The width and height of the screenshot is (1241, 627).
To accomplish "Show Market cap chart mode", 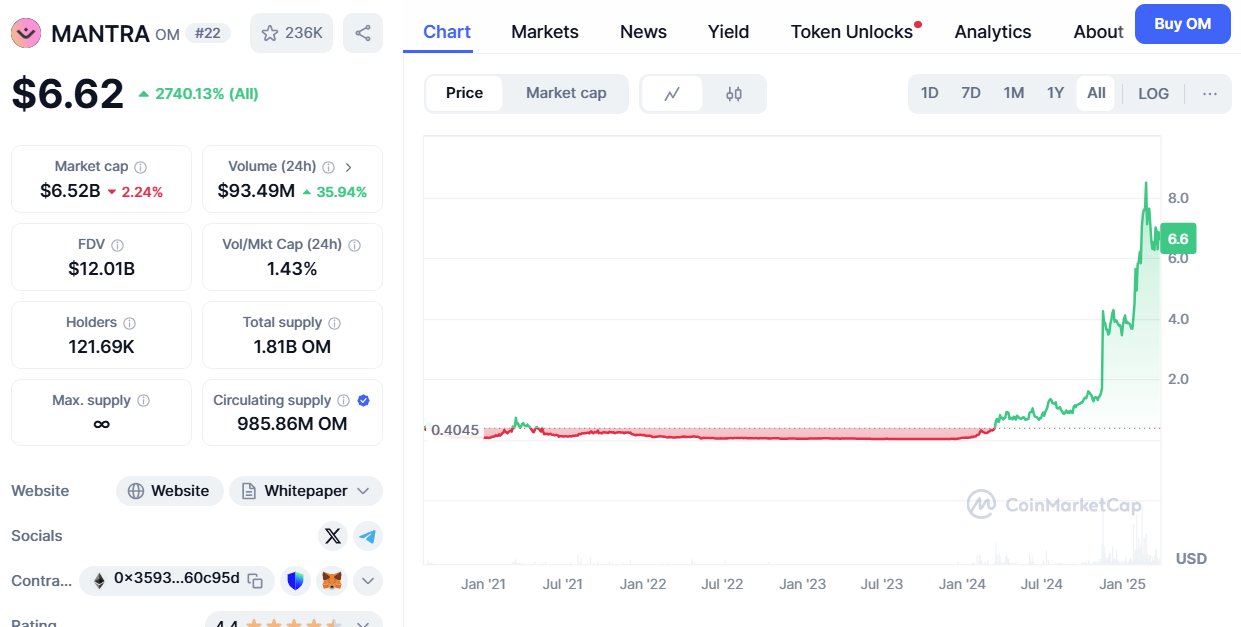I will point(566,93).
